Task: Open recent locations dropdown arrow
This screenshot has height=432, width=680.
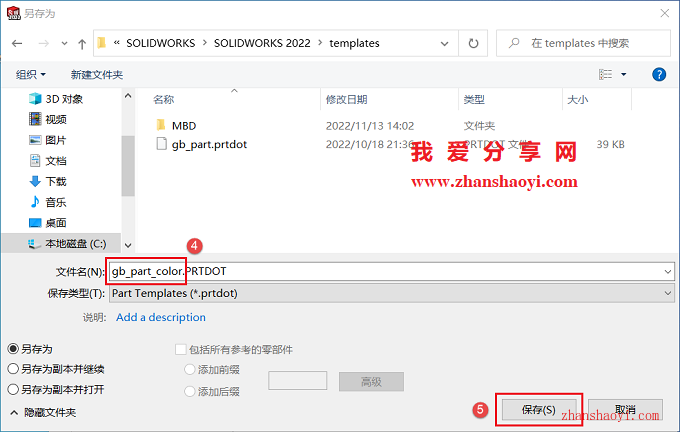Action: (64, 43)
